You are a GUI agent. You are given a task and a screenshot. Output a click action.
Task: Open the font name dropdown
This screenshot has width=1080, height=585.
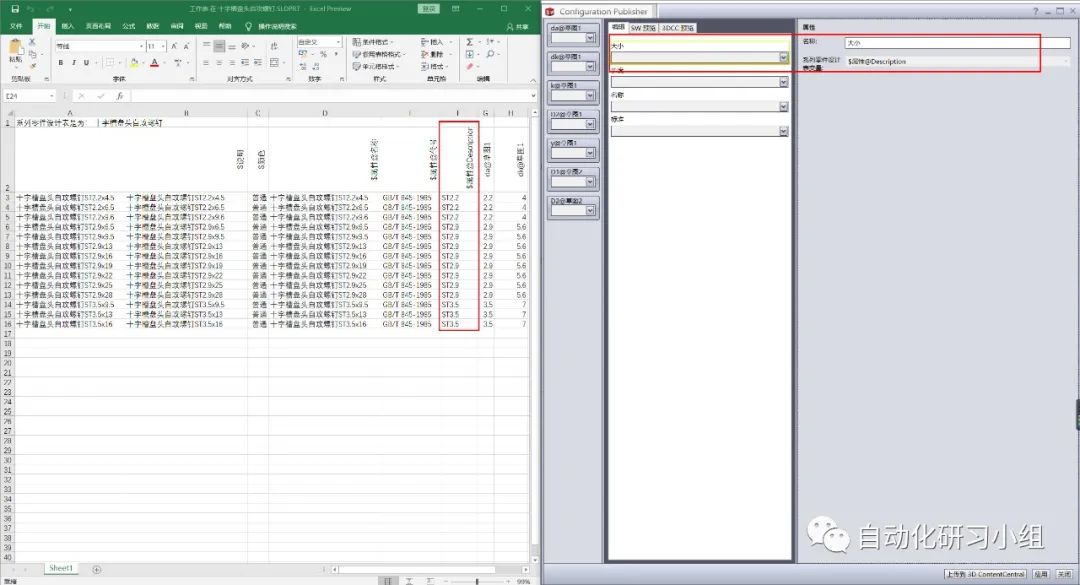pyautogui.click(x=141, y=46)
